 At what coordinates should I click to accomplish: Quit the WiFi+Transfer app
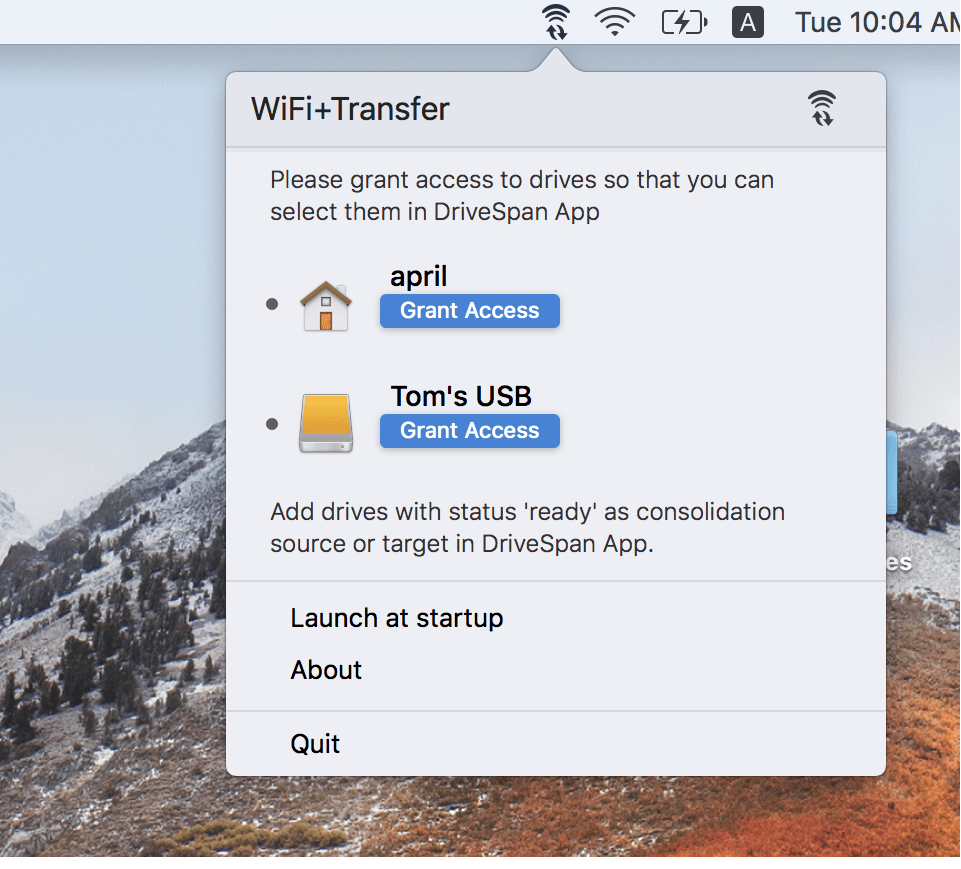pyautogui.click(x=315, y=744)
